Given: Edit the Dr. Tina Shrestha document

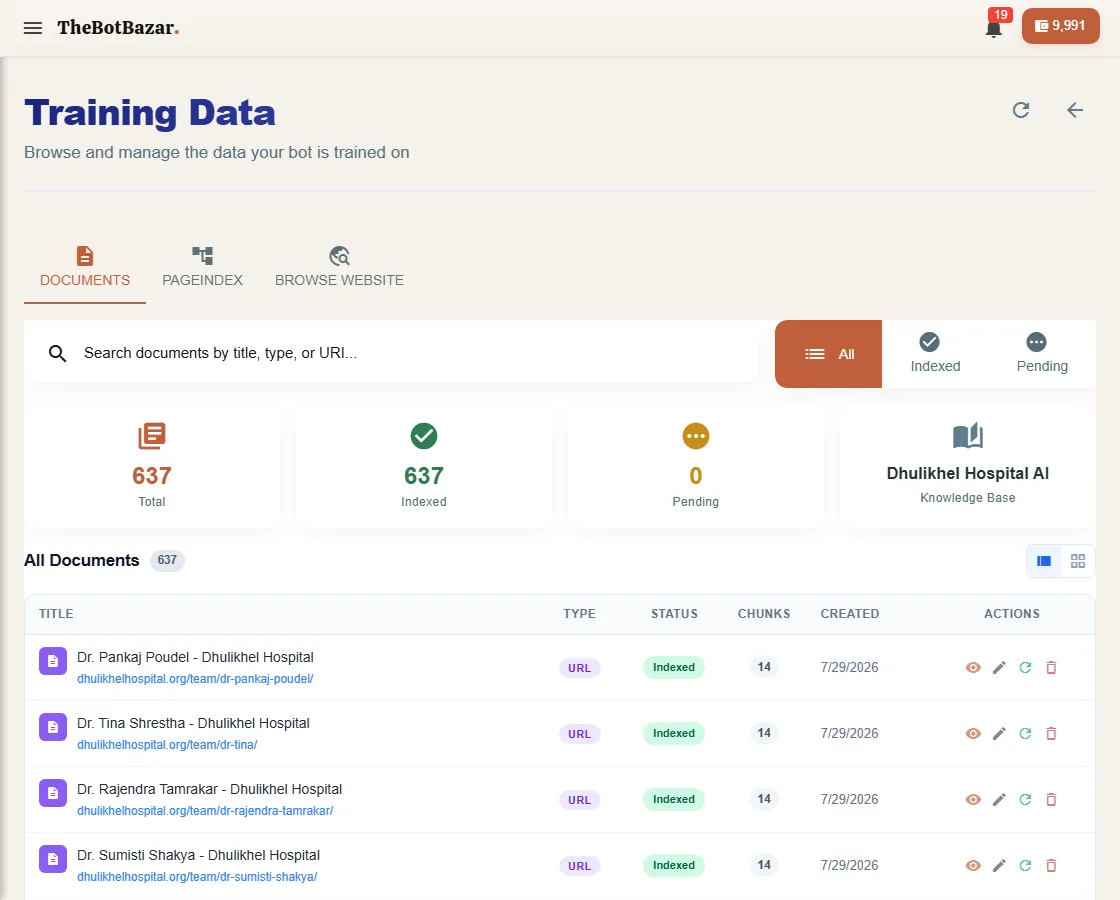Looking at the screenshot, I should [999, 734].
